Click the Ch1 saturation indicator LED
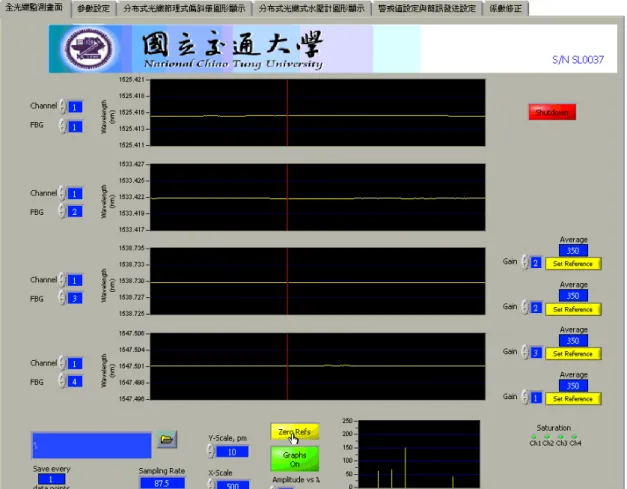Screen dimensions: 627x489 [534, 437]
